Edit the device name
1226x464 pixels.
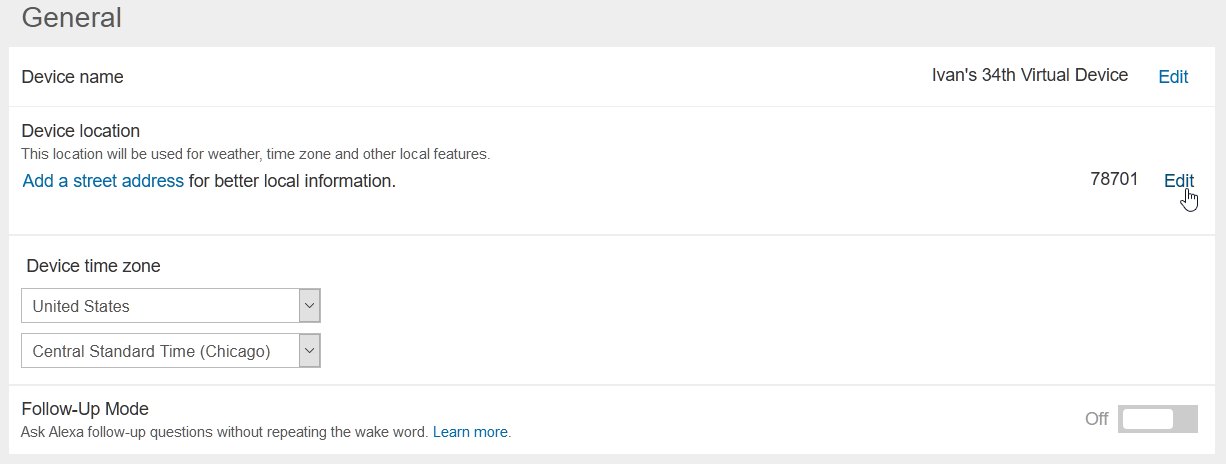pos(1173,77)
